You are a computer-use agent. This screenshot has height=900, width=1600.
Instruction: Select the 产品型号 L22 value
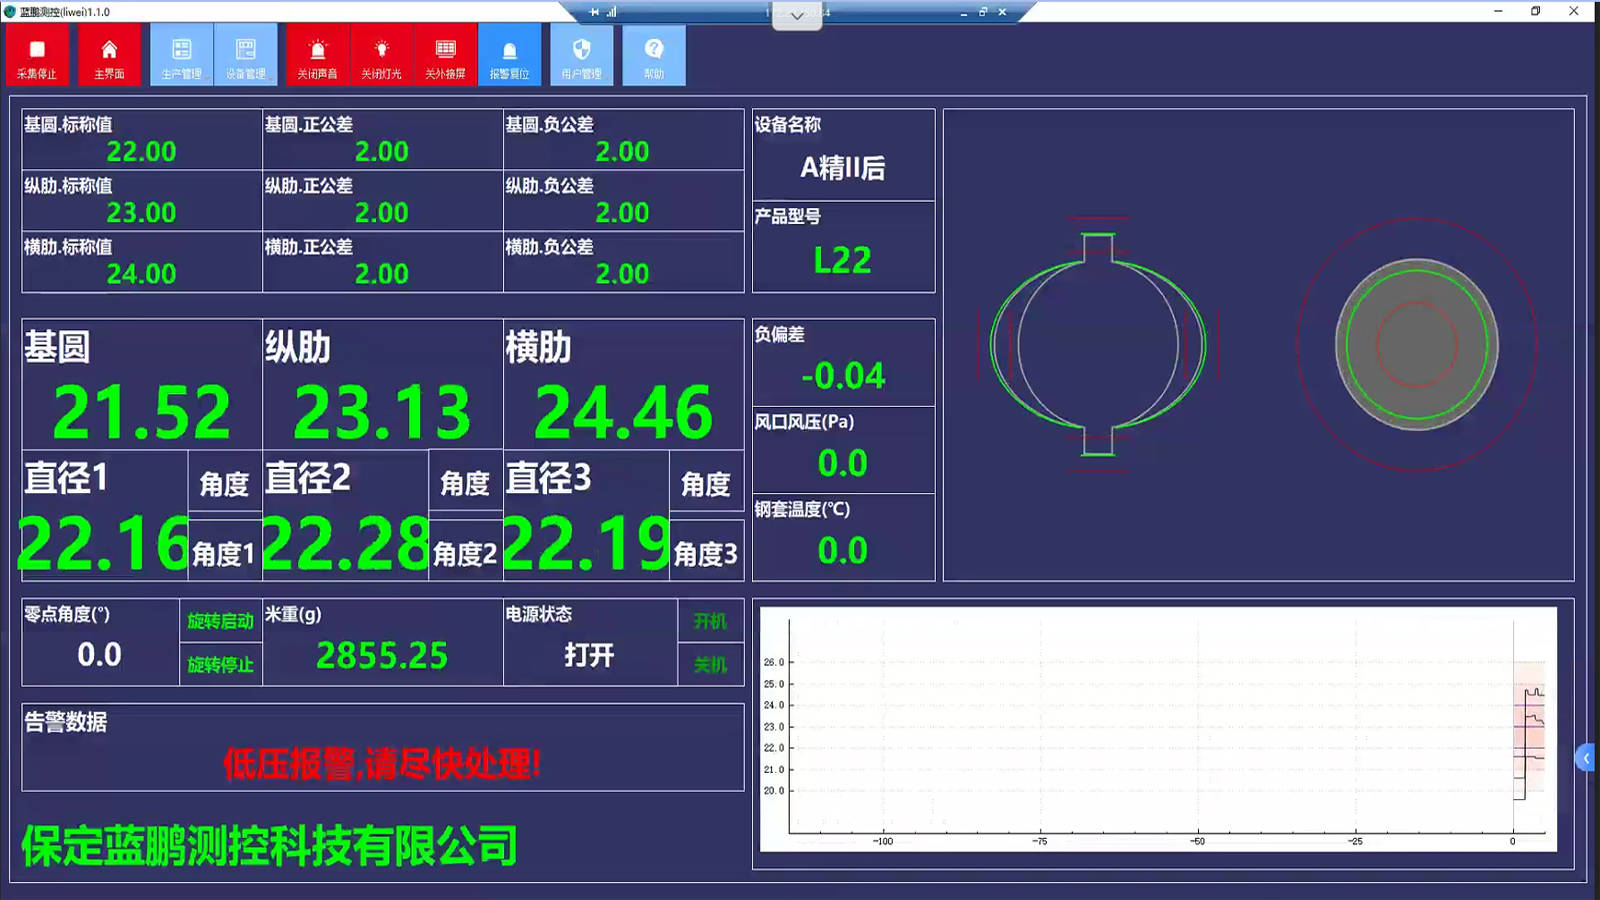842,260
